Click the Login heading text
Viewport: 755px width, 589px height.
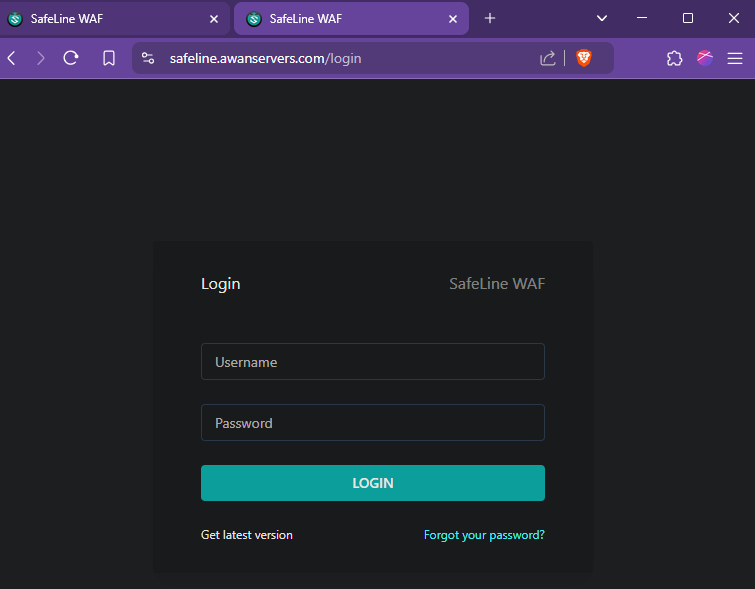tap(221, 284)
